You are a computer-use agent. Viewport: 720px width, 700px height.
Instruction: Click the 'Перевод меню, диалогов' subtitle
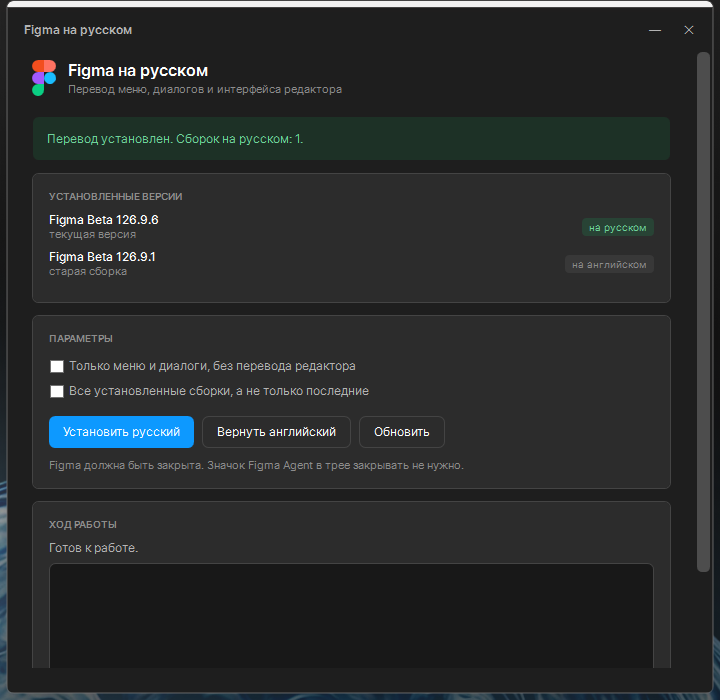coord(205,89)
